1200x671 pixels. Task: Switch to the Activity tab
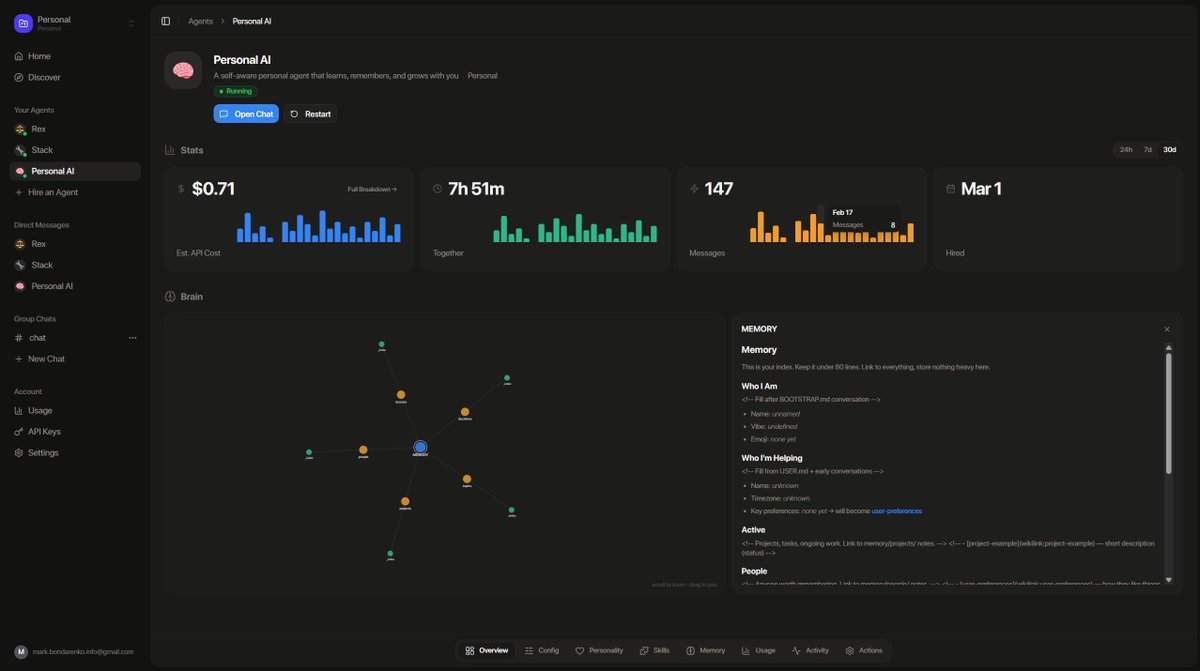click(811, 651)
